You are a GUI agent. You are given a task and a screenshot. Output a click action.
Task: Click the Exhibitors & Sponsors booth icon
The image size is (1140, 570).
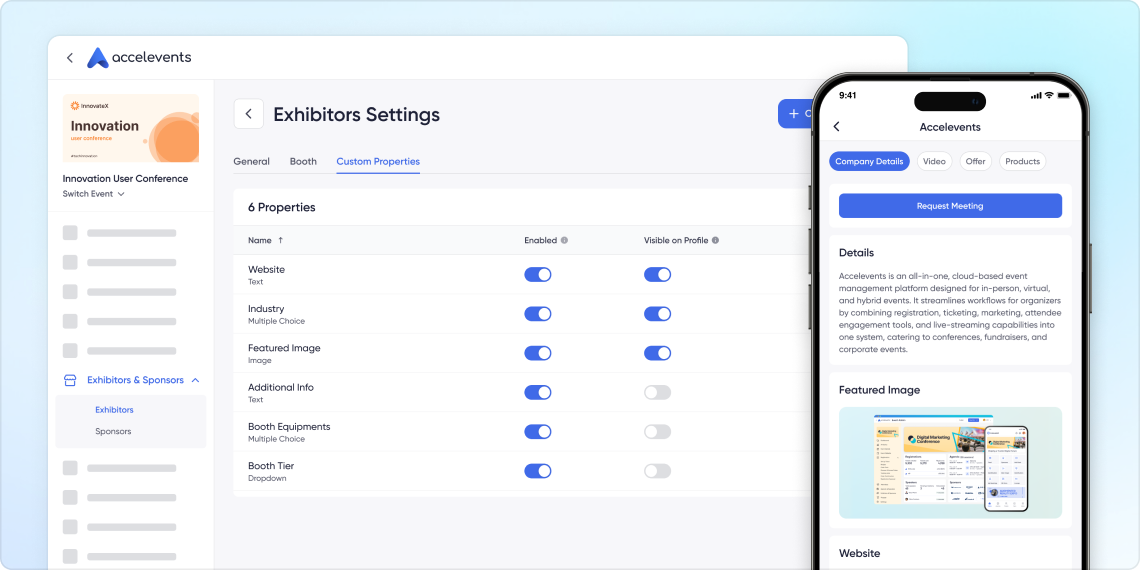click(x=70, y=380)
